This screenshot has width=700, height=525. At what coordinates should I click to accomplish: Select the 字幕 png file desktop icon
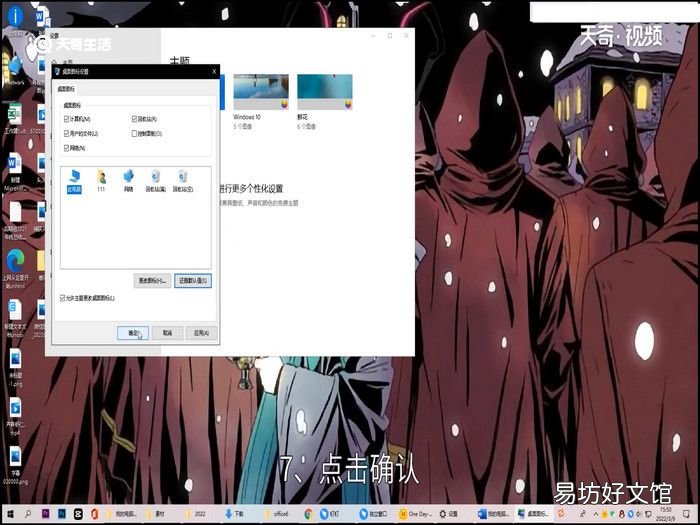point(15,464)
